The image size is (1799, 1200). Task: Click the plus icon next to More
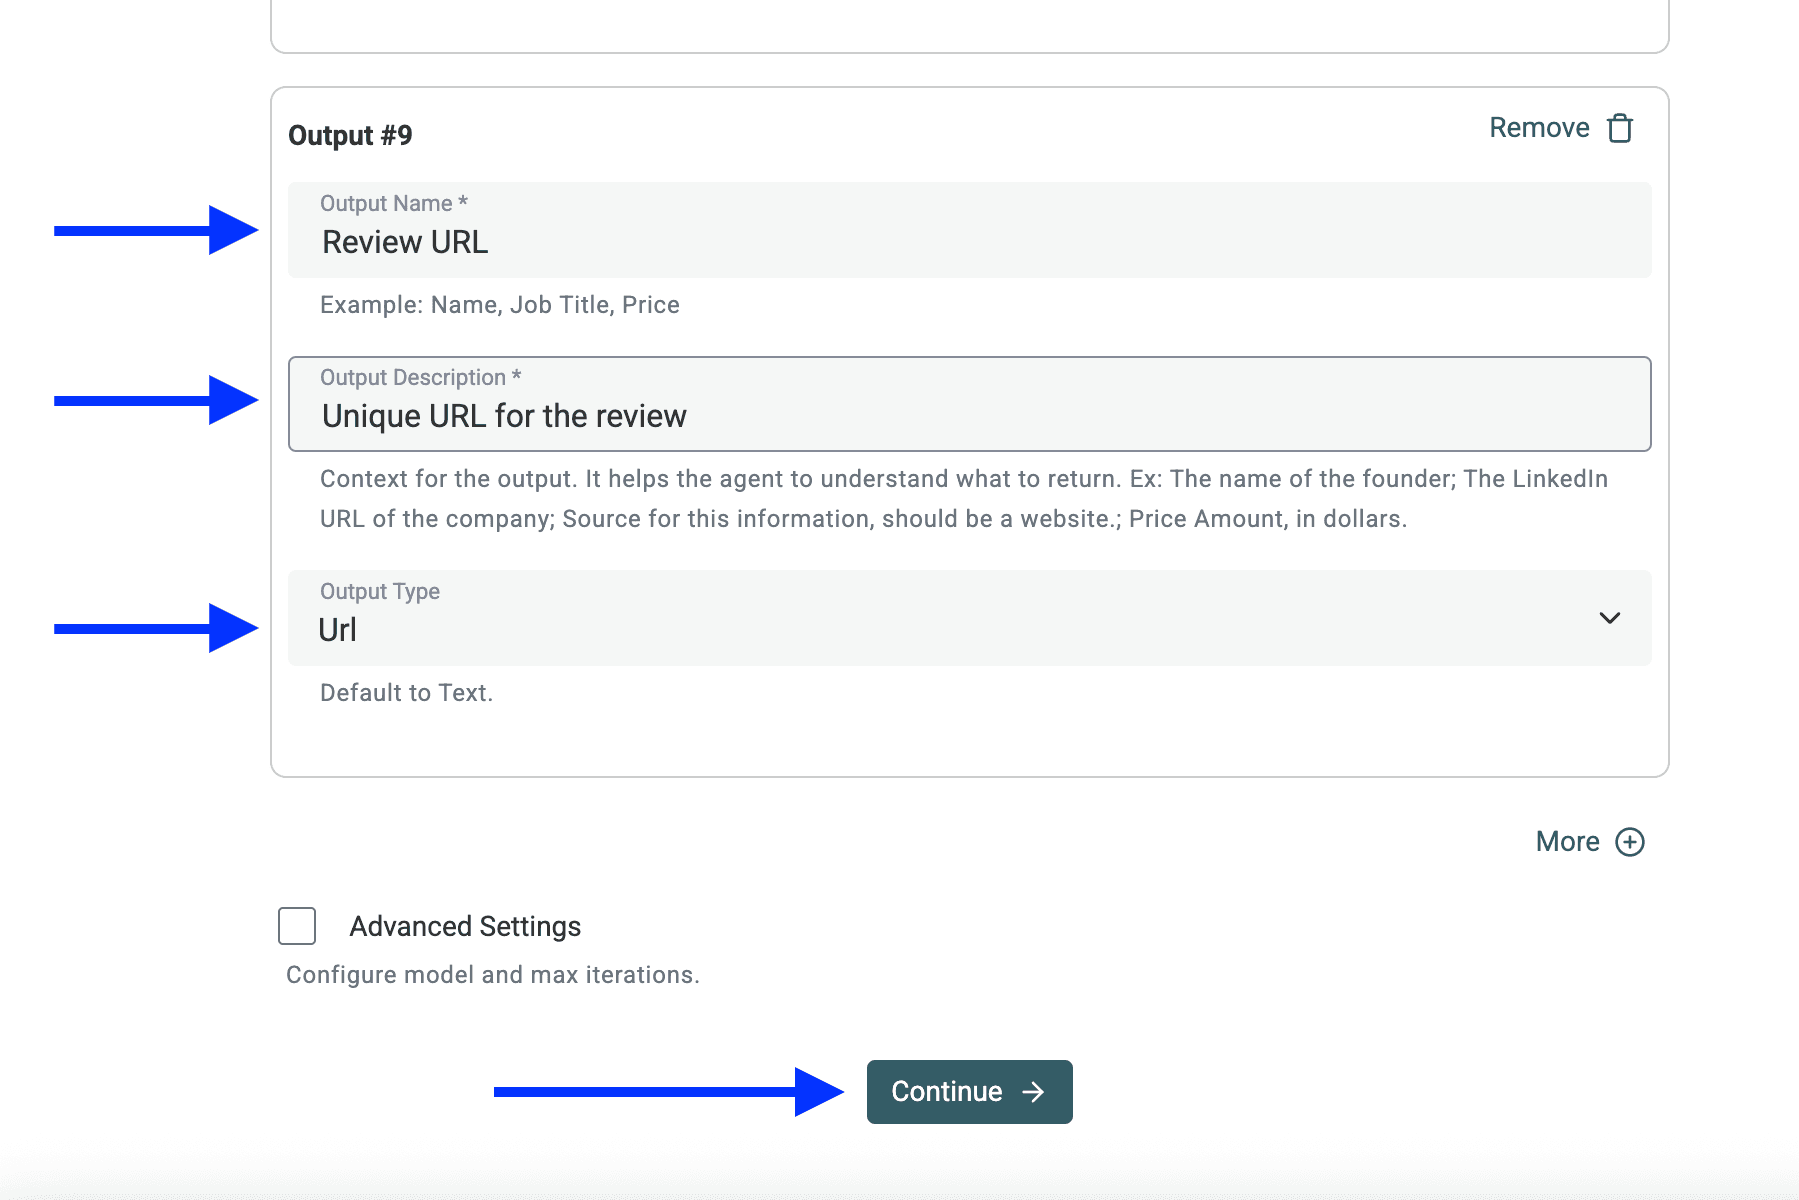point(1630,842)
